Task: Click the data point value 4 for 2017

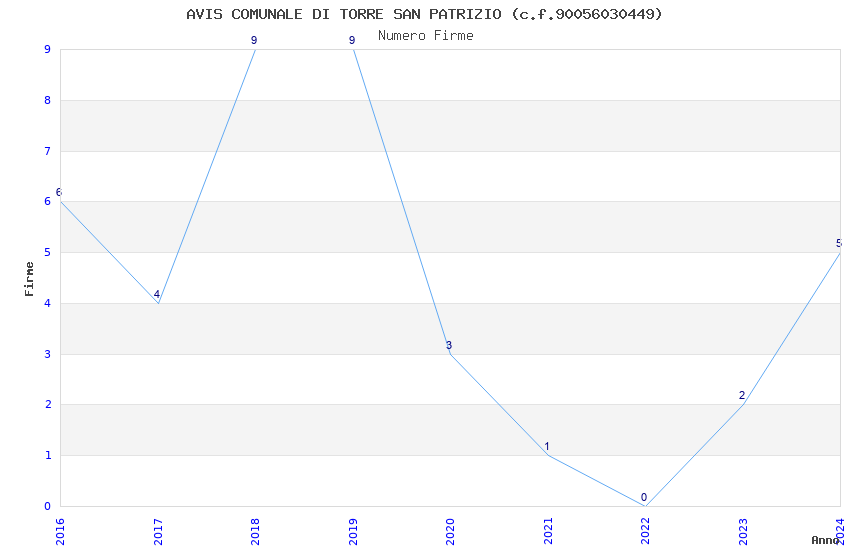Action: pos(157,294)
